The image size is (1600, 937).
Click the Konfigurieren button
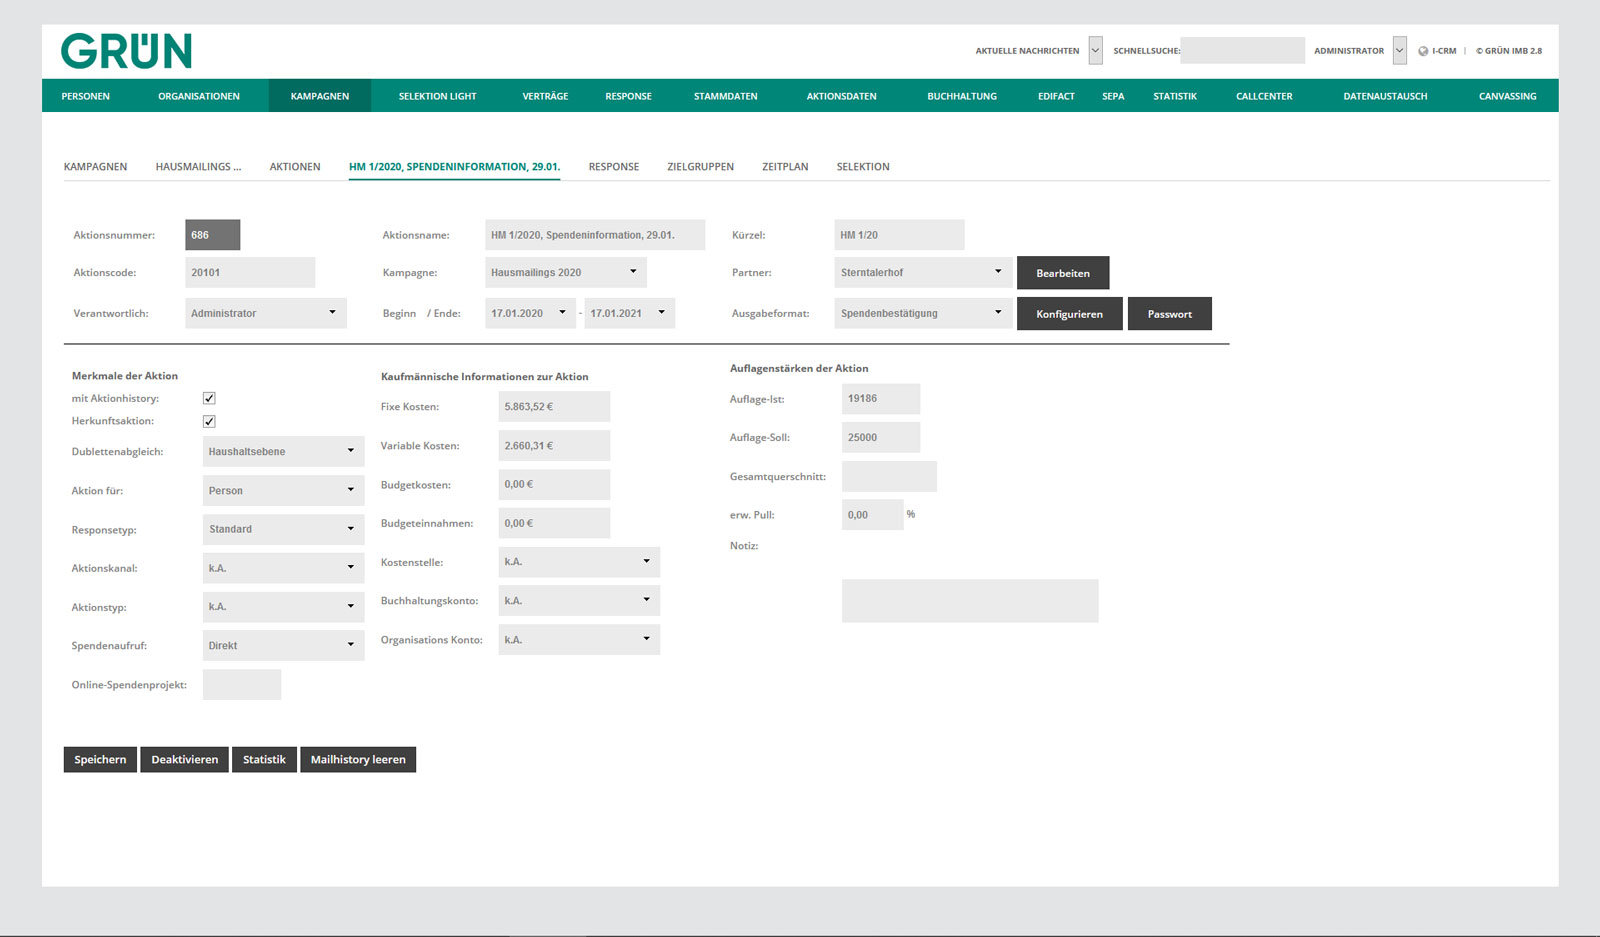click(1070, 314)
